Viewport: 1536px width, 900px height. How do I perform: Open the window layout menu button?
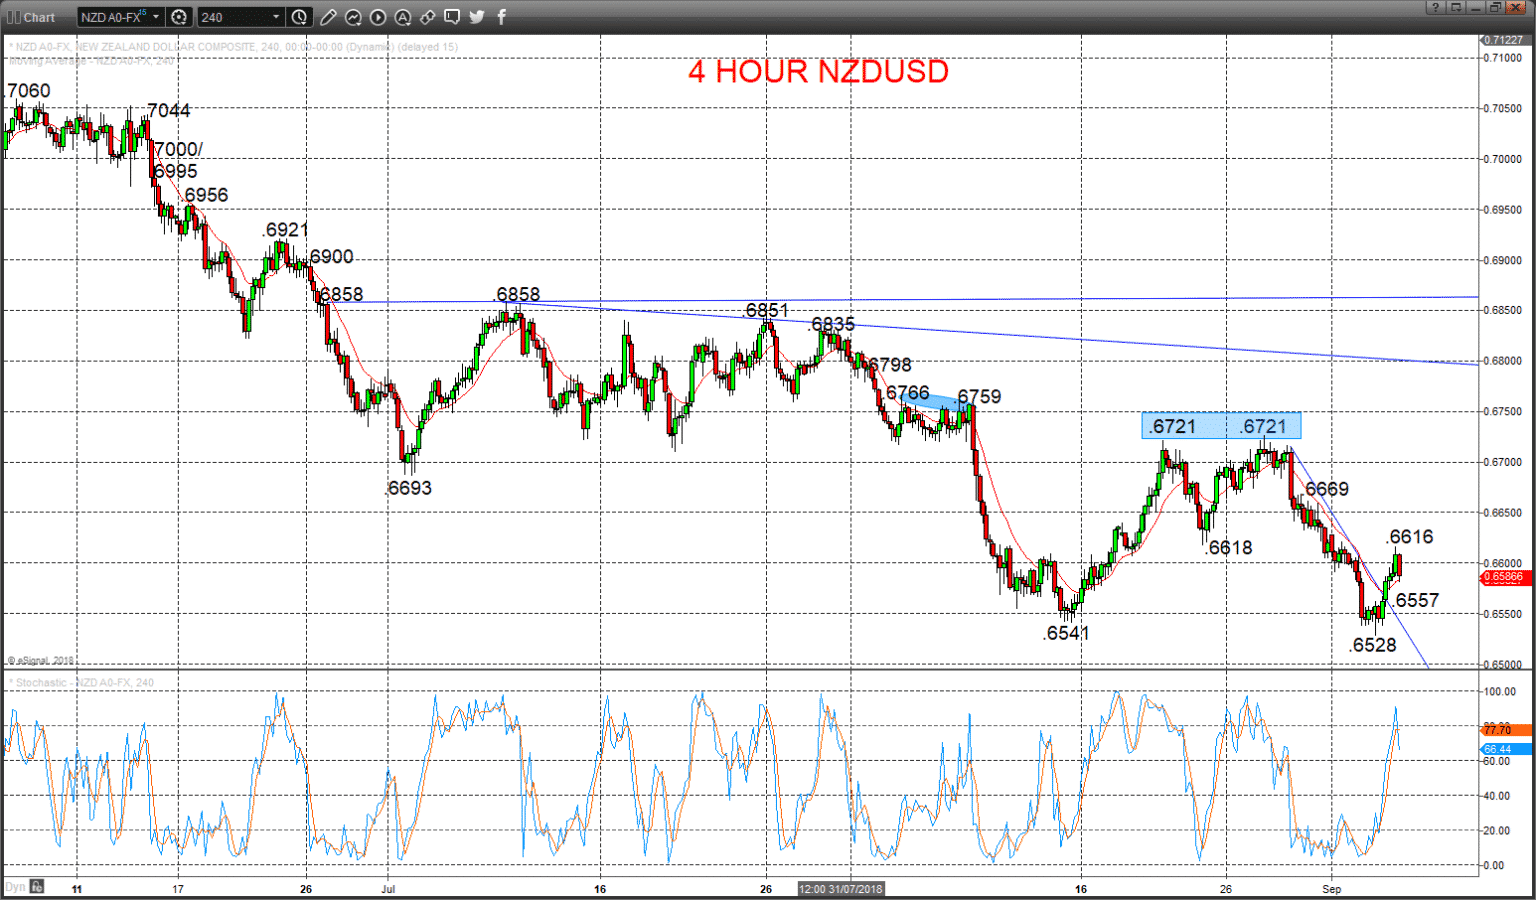(x=1456, y=7)
